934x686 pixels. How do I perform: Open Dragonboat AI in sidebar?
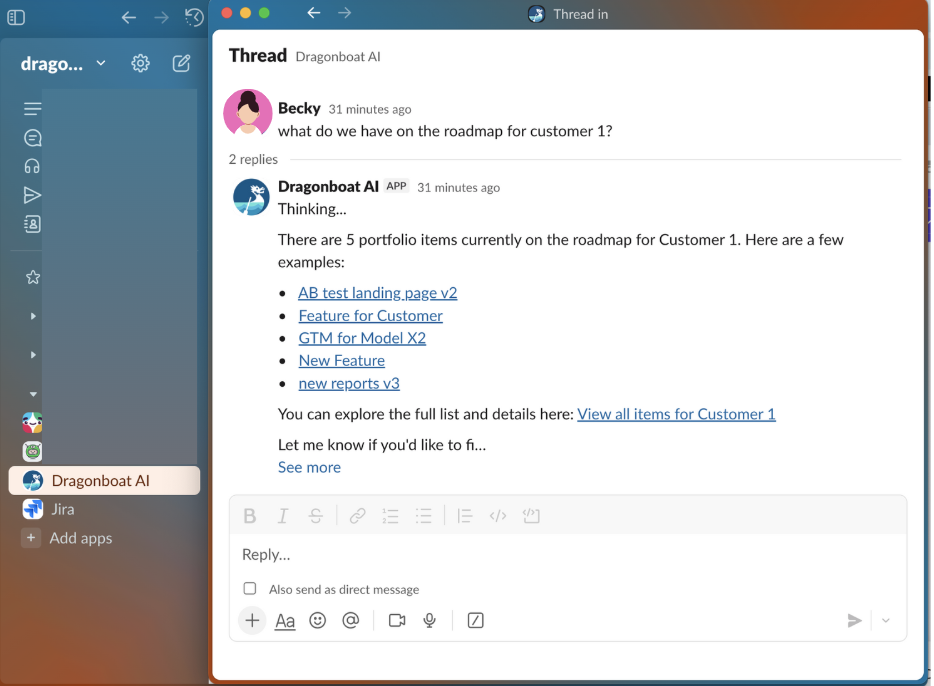pyautogui.click(x=100, y=481)
